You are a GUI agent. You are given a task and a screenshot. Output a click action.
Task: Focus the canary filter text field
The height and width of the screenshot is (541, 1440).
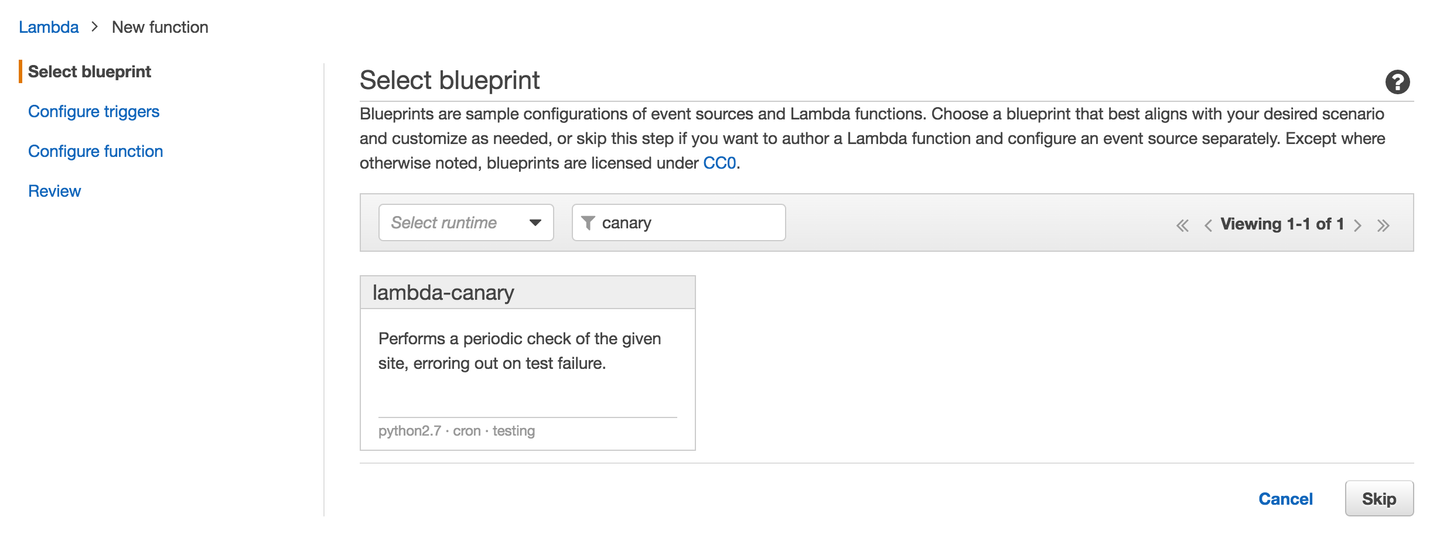[x=688, y=223]
